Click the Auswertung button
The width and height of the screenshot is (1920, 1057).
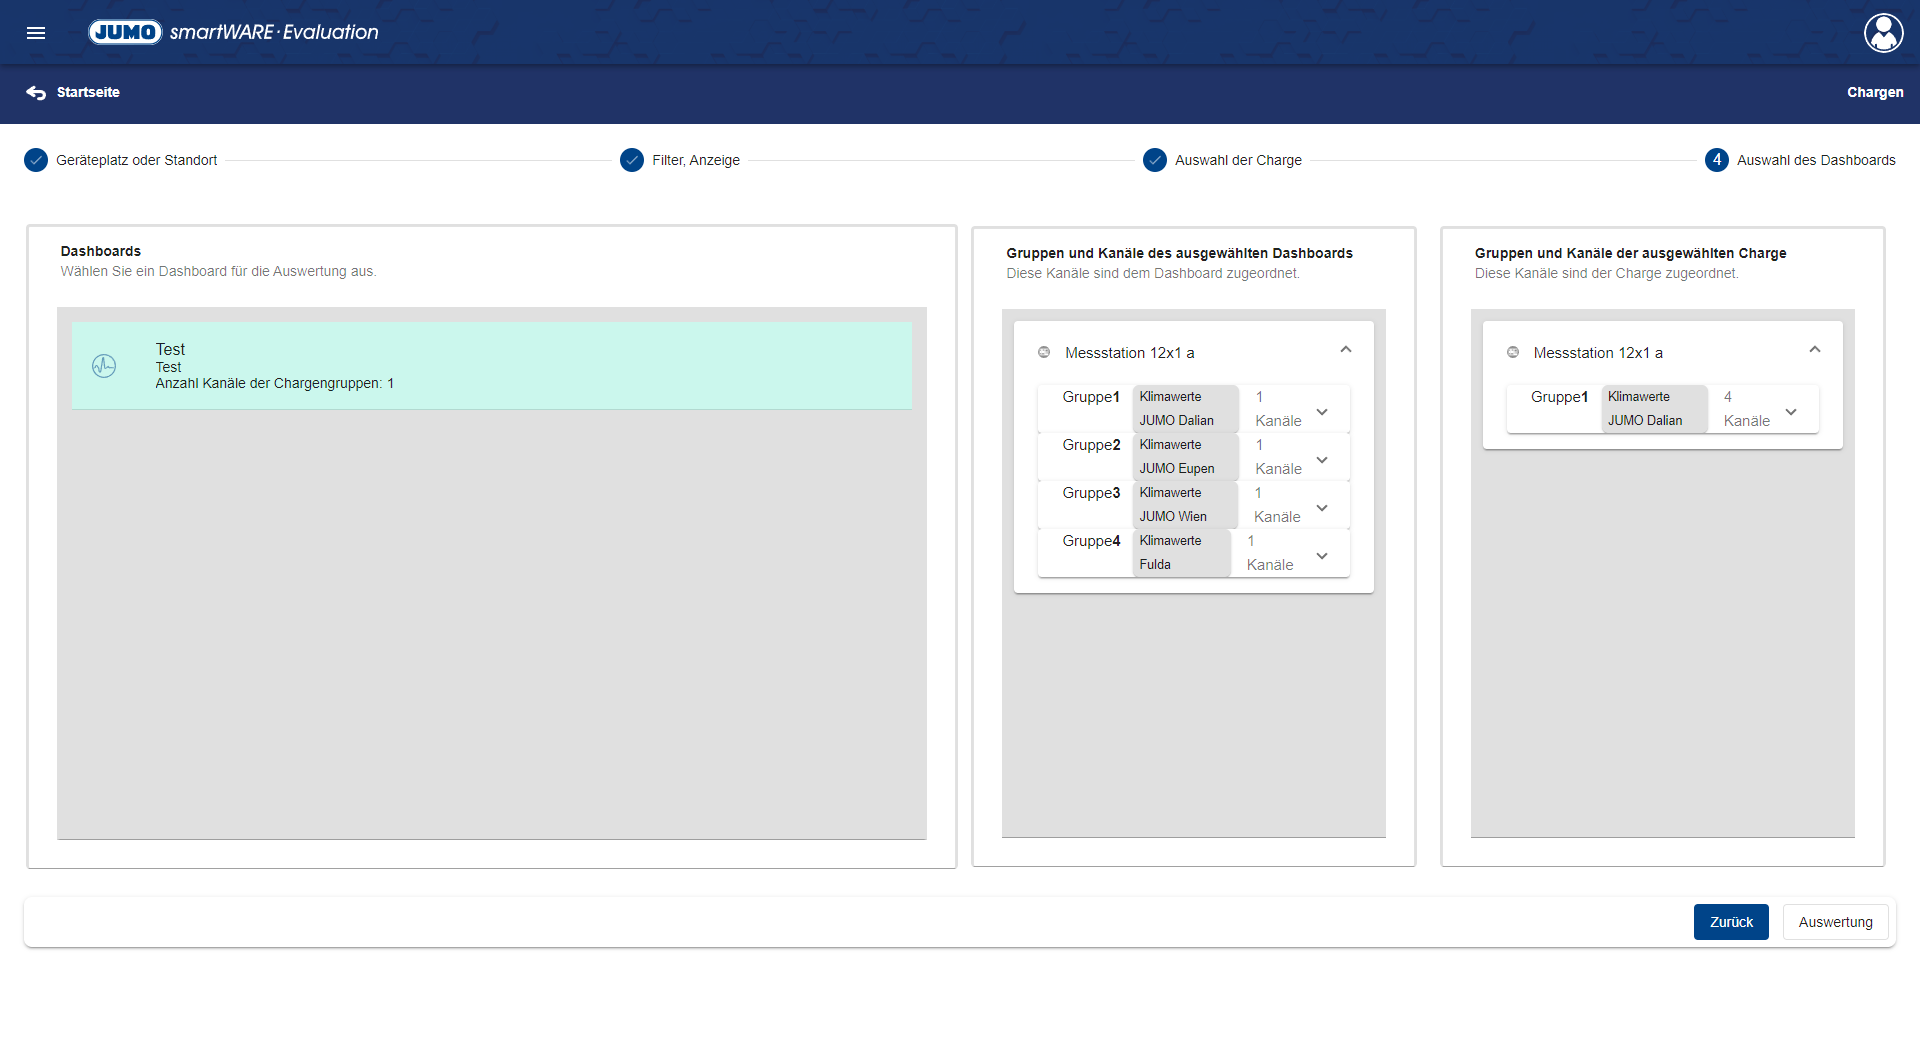1835,922
